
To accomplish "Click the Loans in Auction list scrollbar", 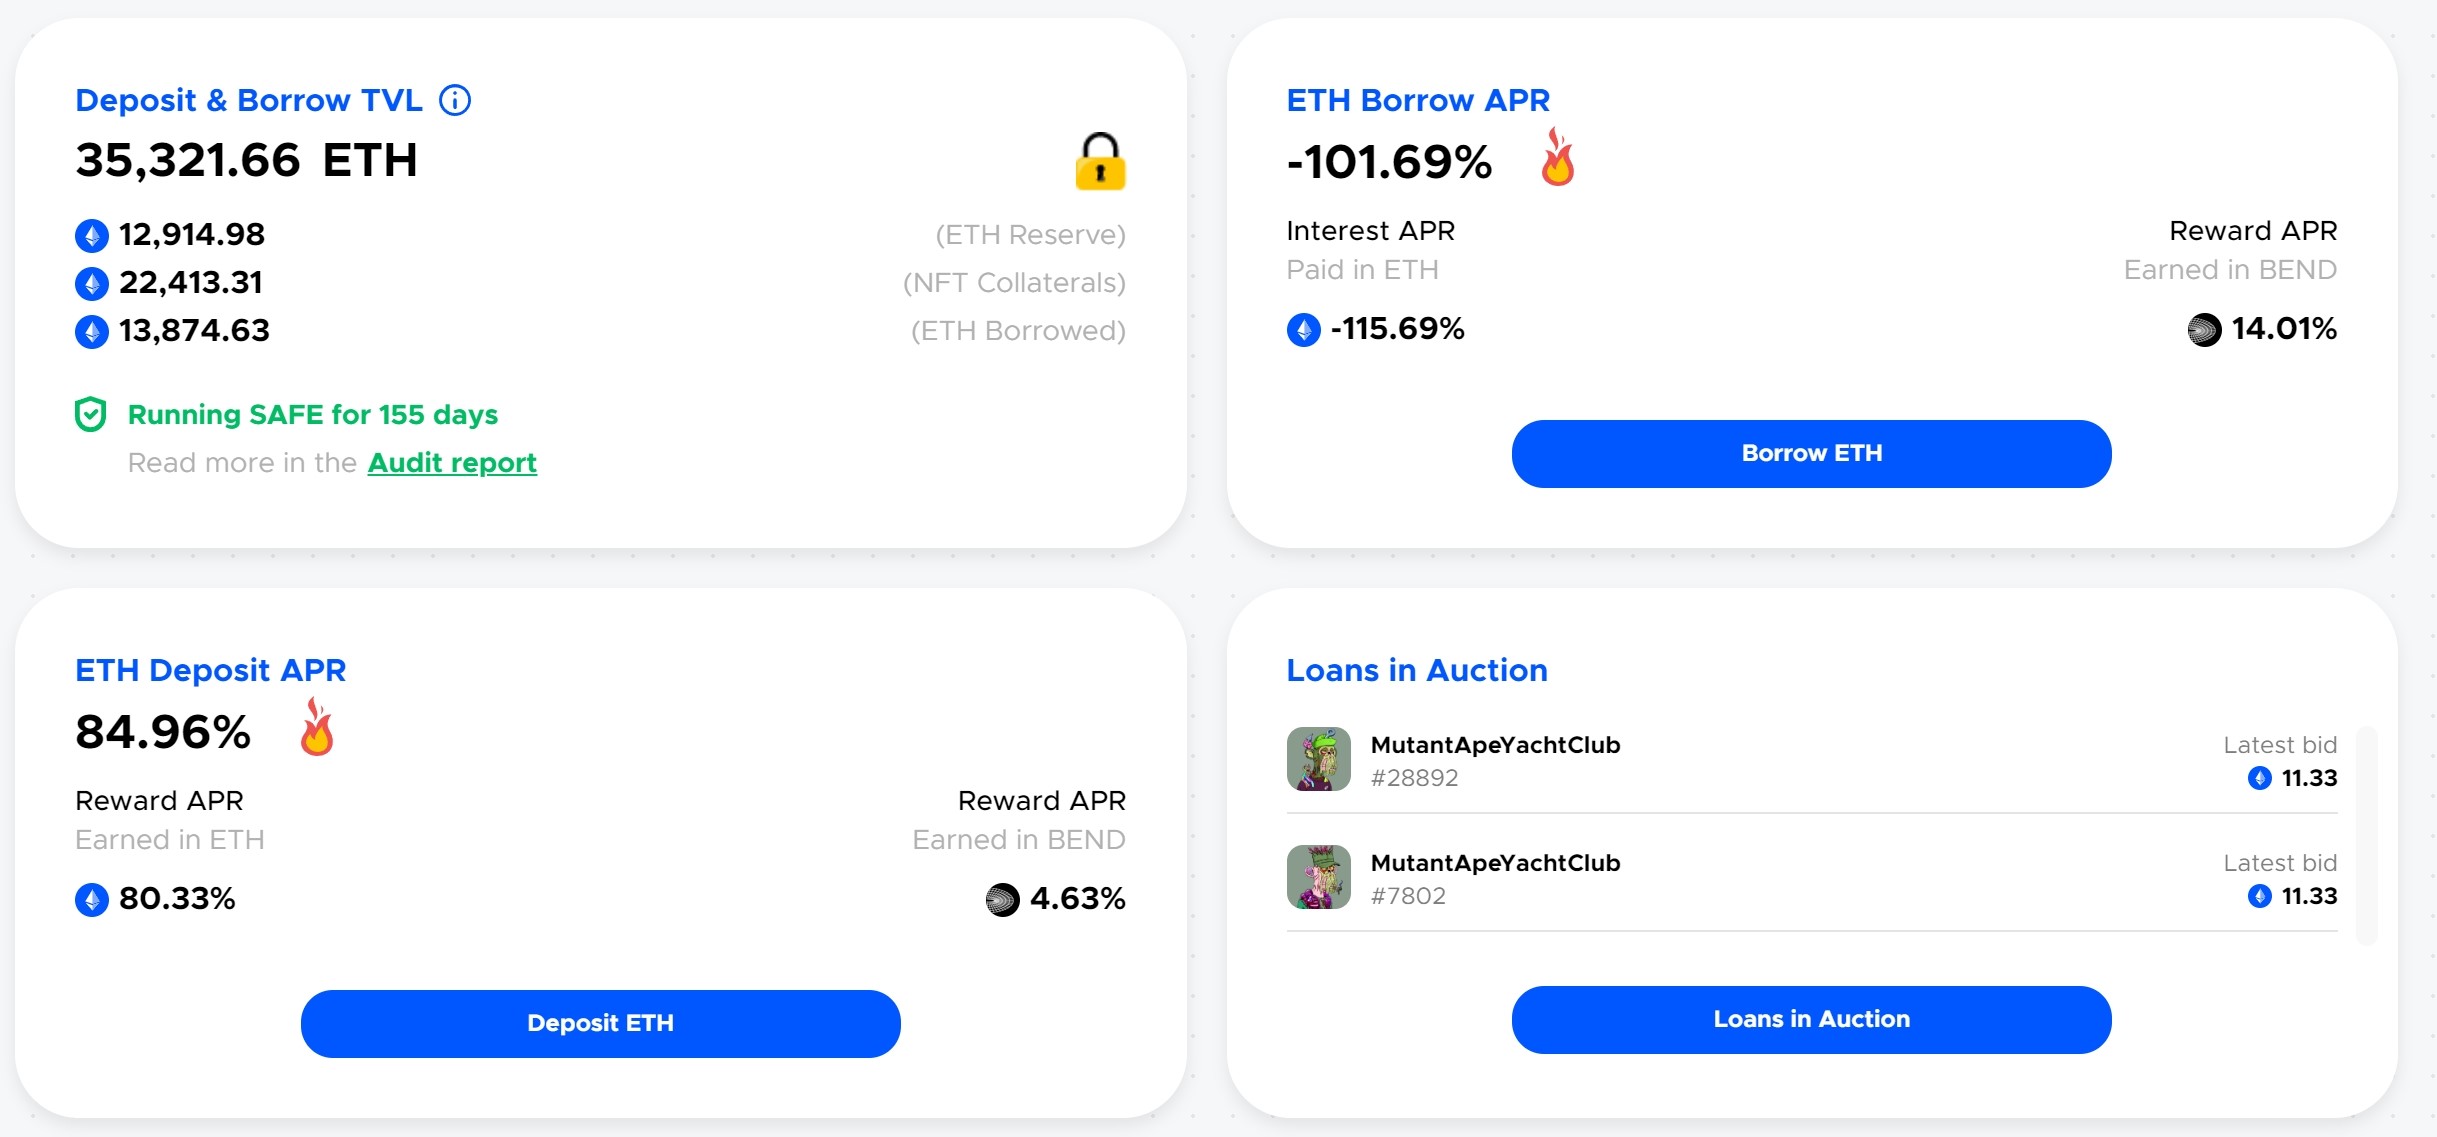I will pos(2366,835).
